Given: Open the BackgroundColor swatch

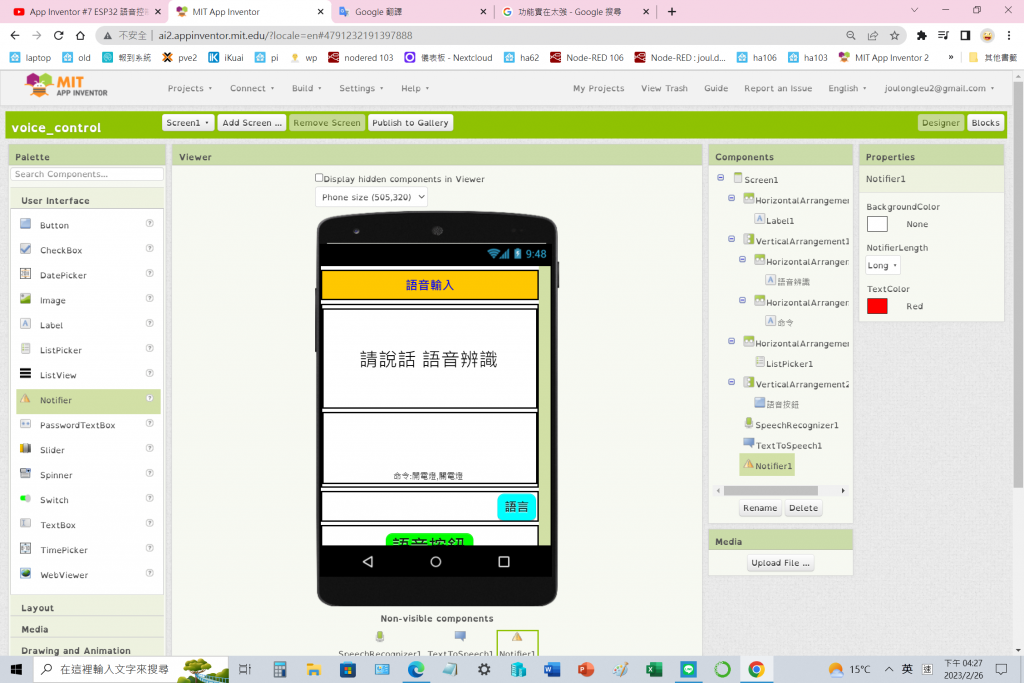Looking at the screenshot, I should tap(877, 224).
